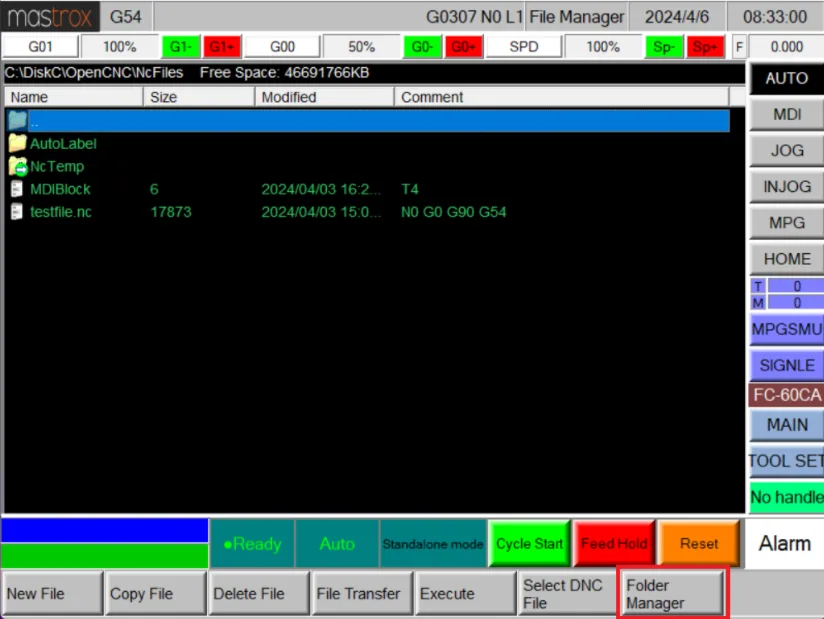Select the NcTemp folder row
Screen dimensions: 824x619
[367, 166]
